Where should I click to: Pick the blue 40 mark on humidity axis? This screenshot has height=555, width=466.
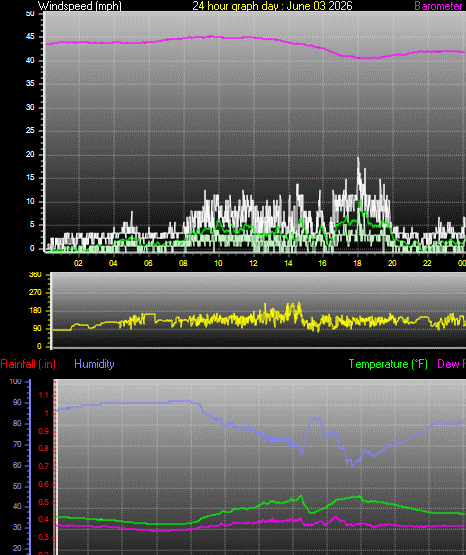coord(17,507)
